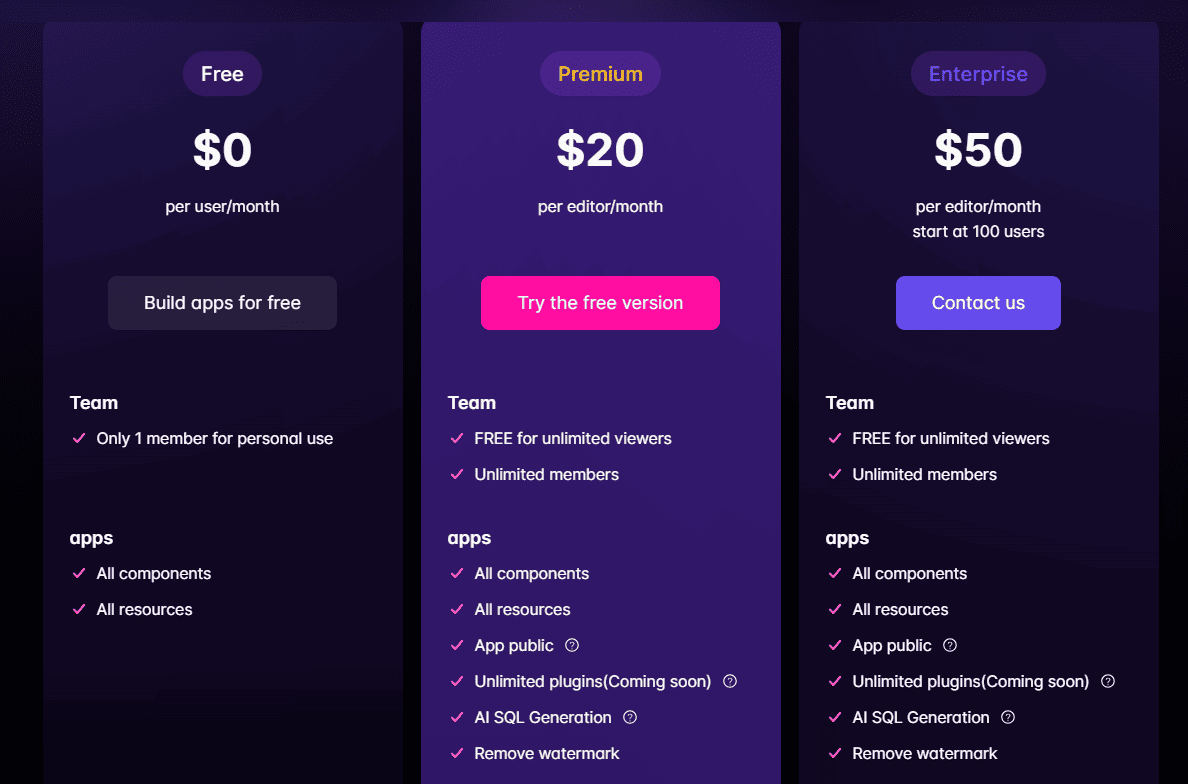Screen dimensions: 1188x784
Task: Open help icon beside Unlimited plugins in Premium
Action: [729, 681]
